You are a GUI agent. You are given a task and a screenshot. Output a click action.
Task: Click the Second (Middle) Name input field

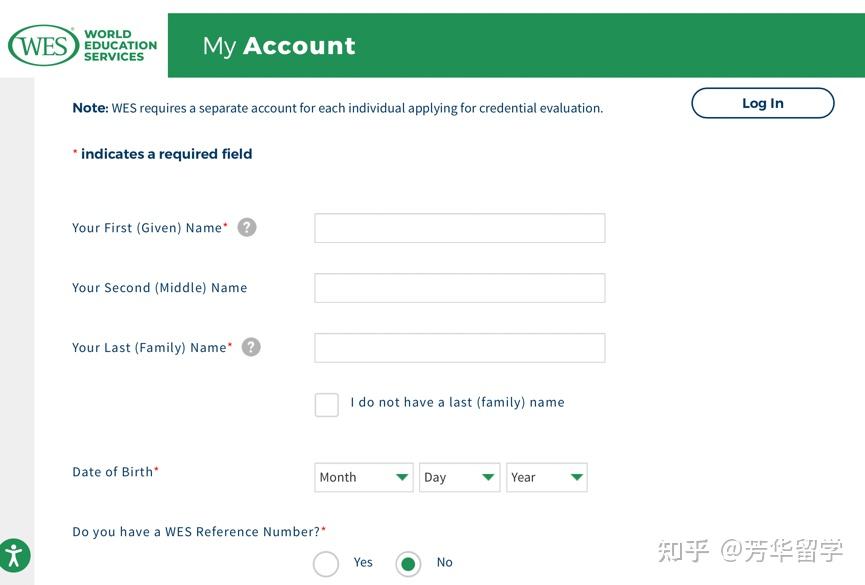pos(459,287)
